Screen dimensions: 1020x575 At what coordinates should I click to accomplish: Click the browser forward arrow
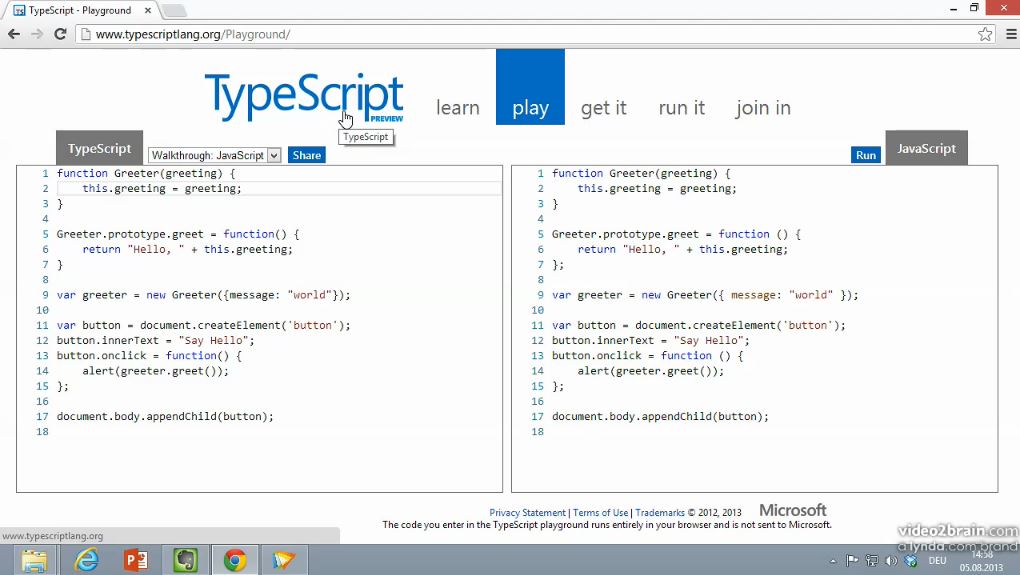pos(37,34)
